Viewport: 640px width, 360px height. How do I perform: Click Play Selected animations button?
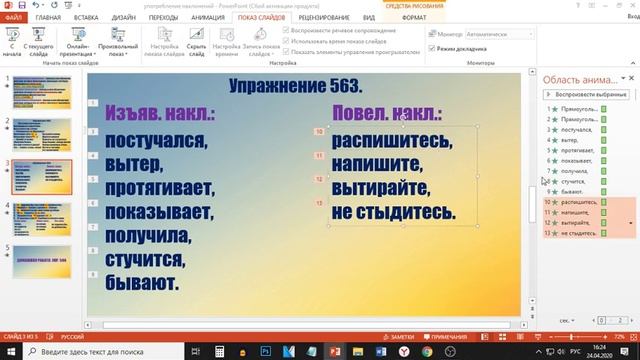coord(586,94)
